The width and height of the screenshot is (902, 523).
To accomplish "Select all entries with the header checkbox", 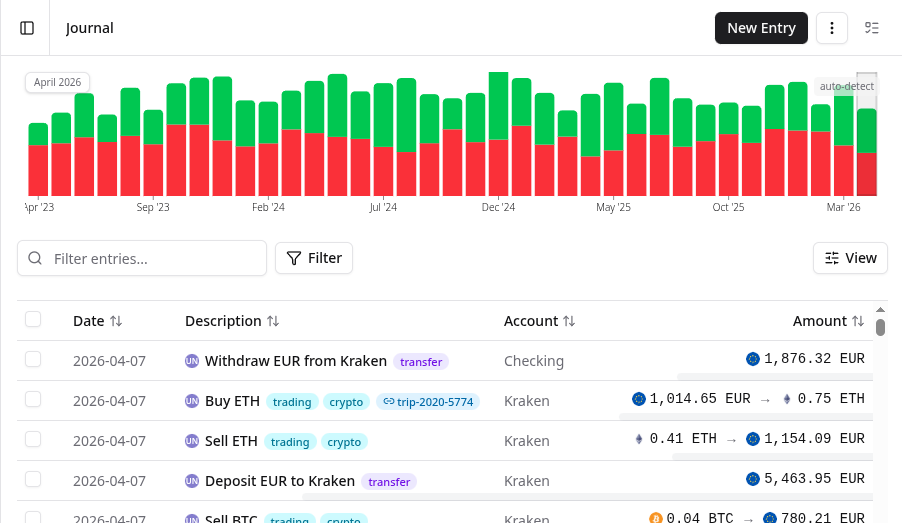I will coord(33,319).
